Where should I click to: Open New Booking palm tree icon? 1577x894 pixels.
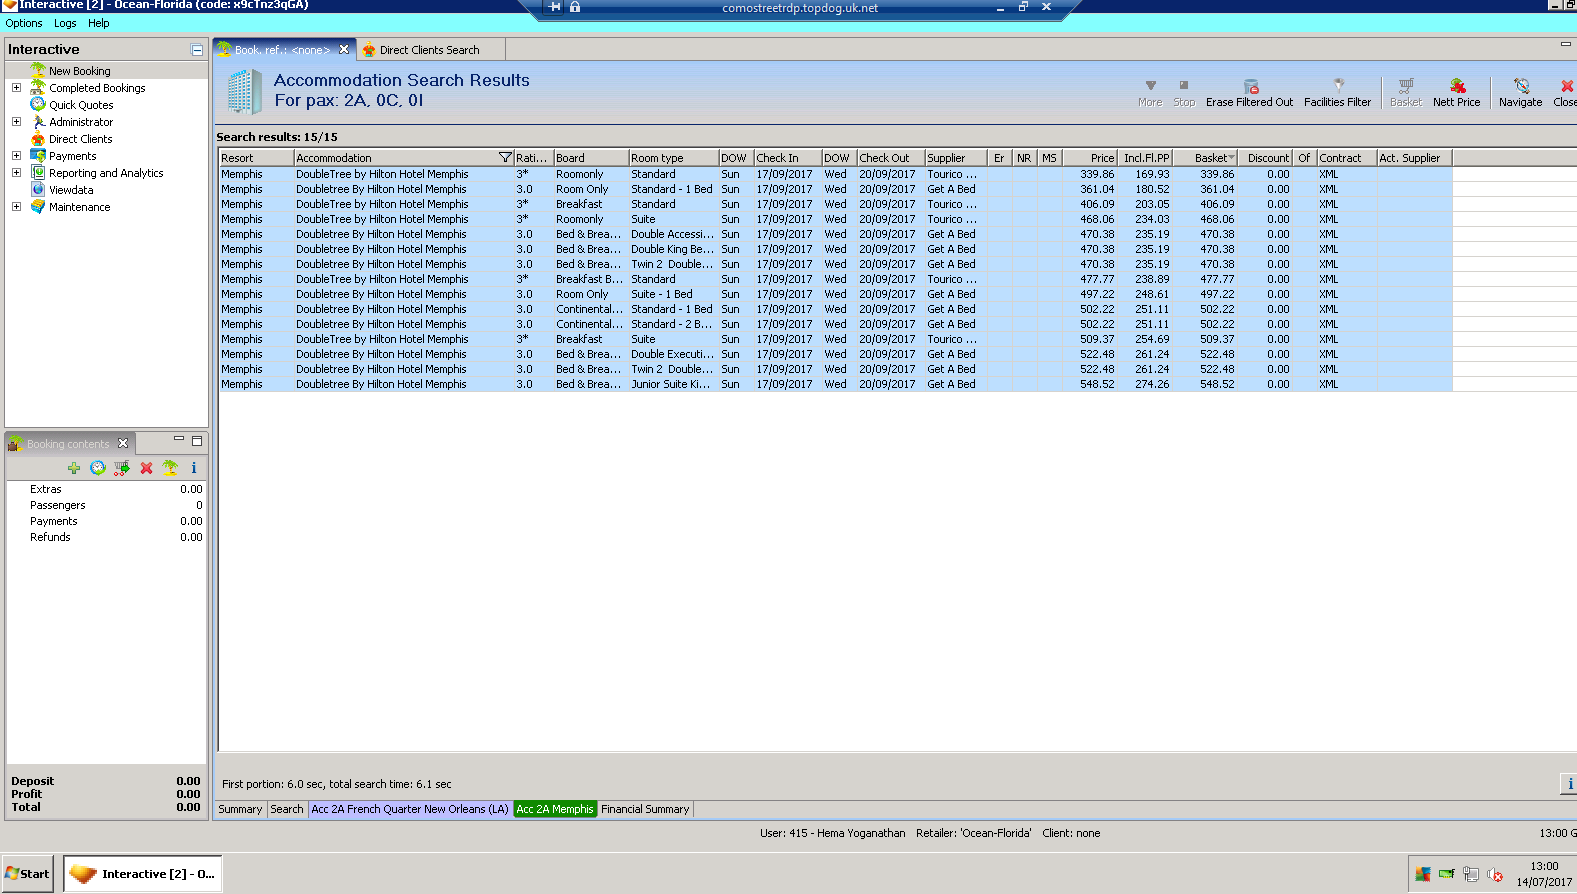pyautogui.click(x=38, y=70)
